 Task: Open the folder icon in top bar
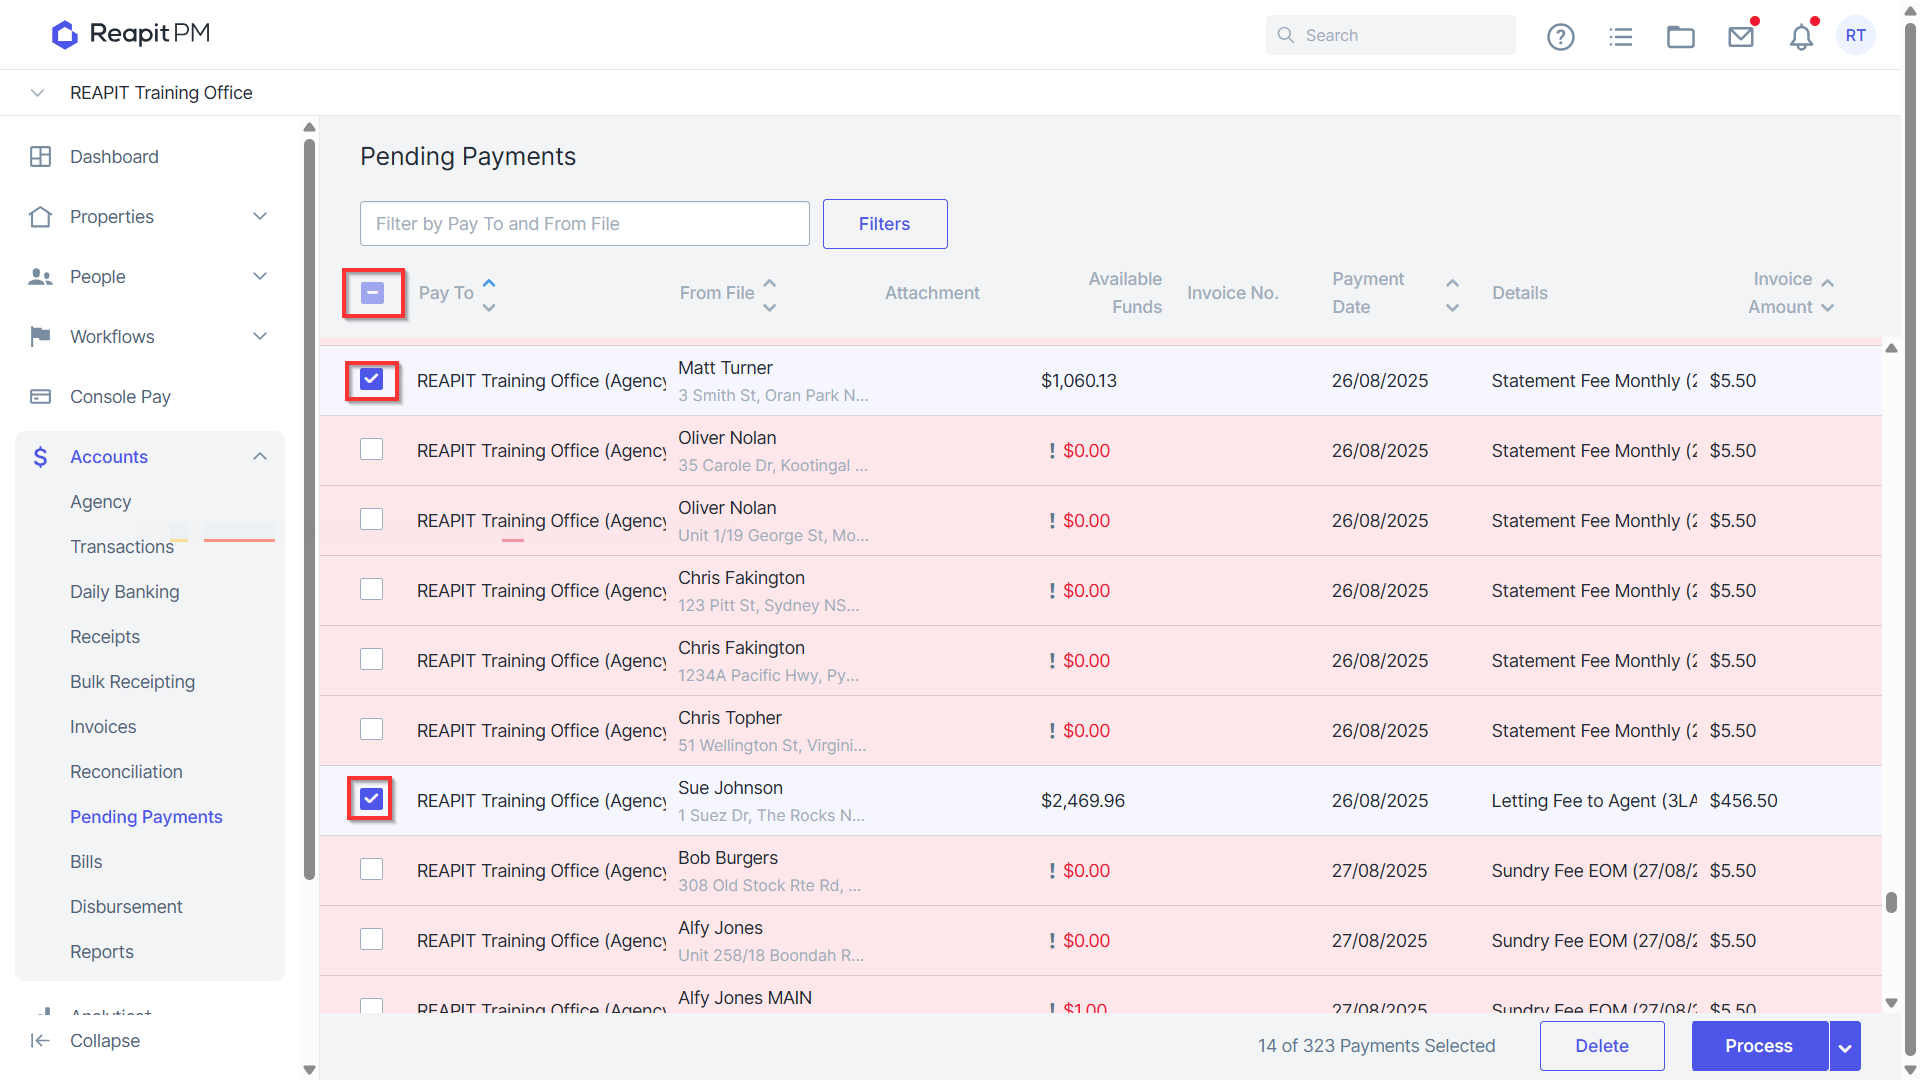coord(1681,36)
